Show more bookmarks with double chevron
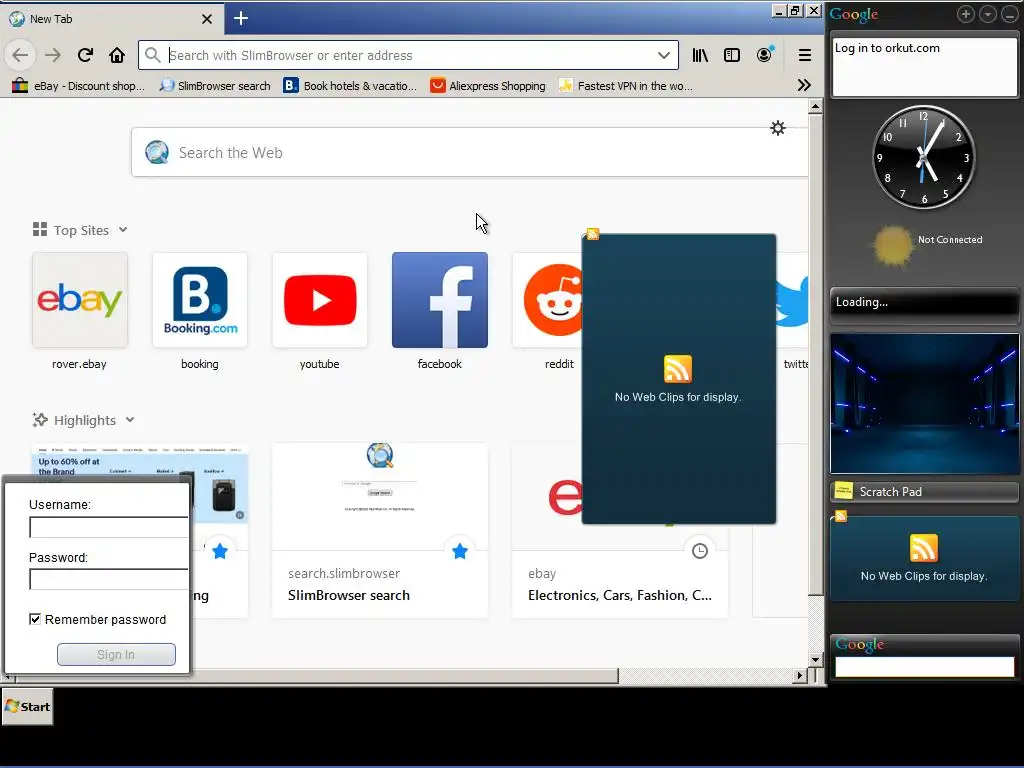The height and width of the screenshot is (768, 1024). point(804,86)
